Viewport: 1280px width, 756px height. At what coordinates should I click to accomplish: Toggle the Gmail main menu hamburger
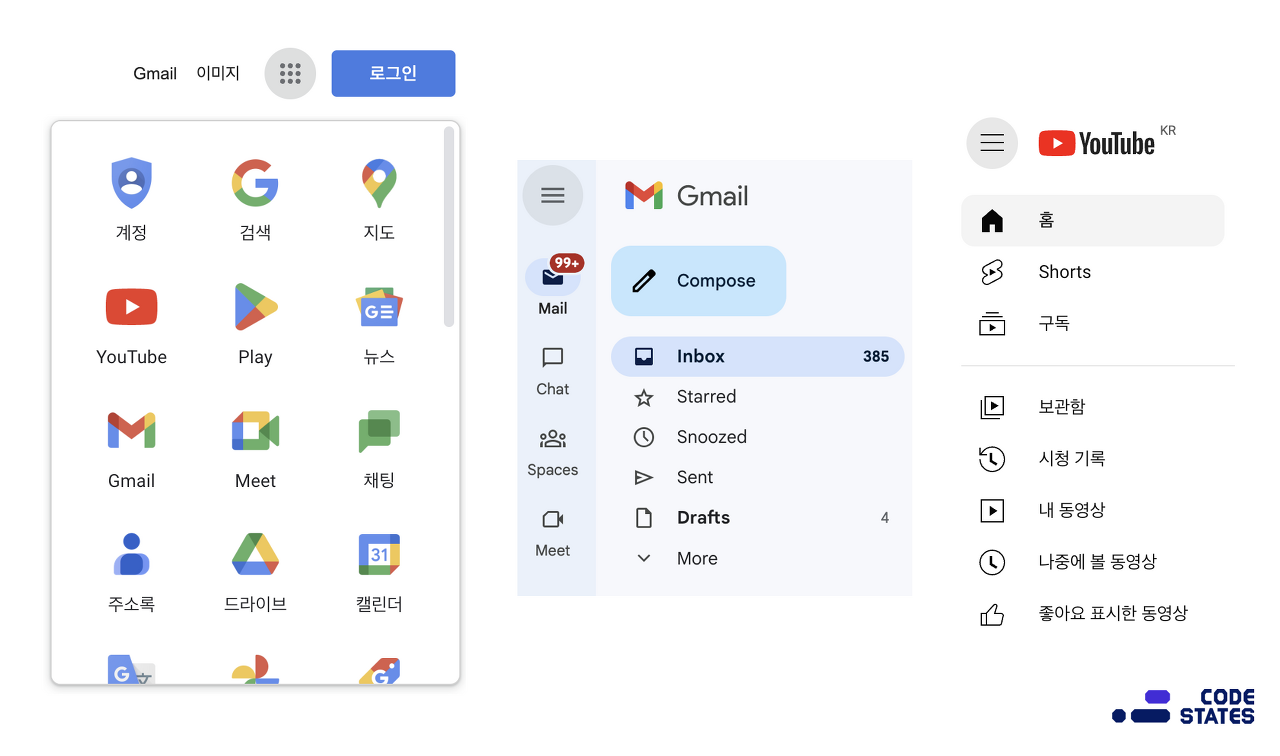click(x=553, y=195)
